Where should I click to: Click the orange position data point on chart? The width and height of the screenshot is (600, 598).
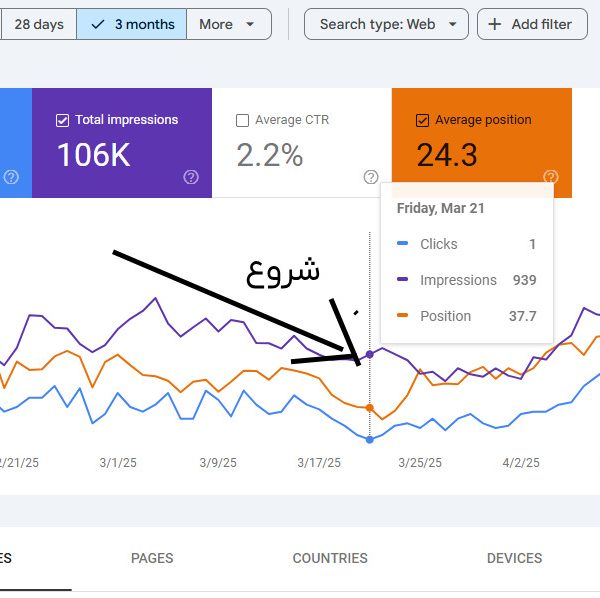coord(370,408)
